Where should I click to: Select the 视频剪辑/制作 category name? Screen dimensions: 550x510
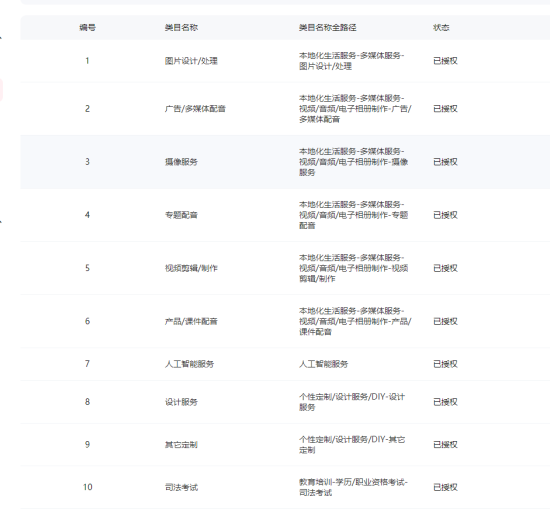click(191, 268)
